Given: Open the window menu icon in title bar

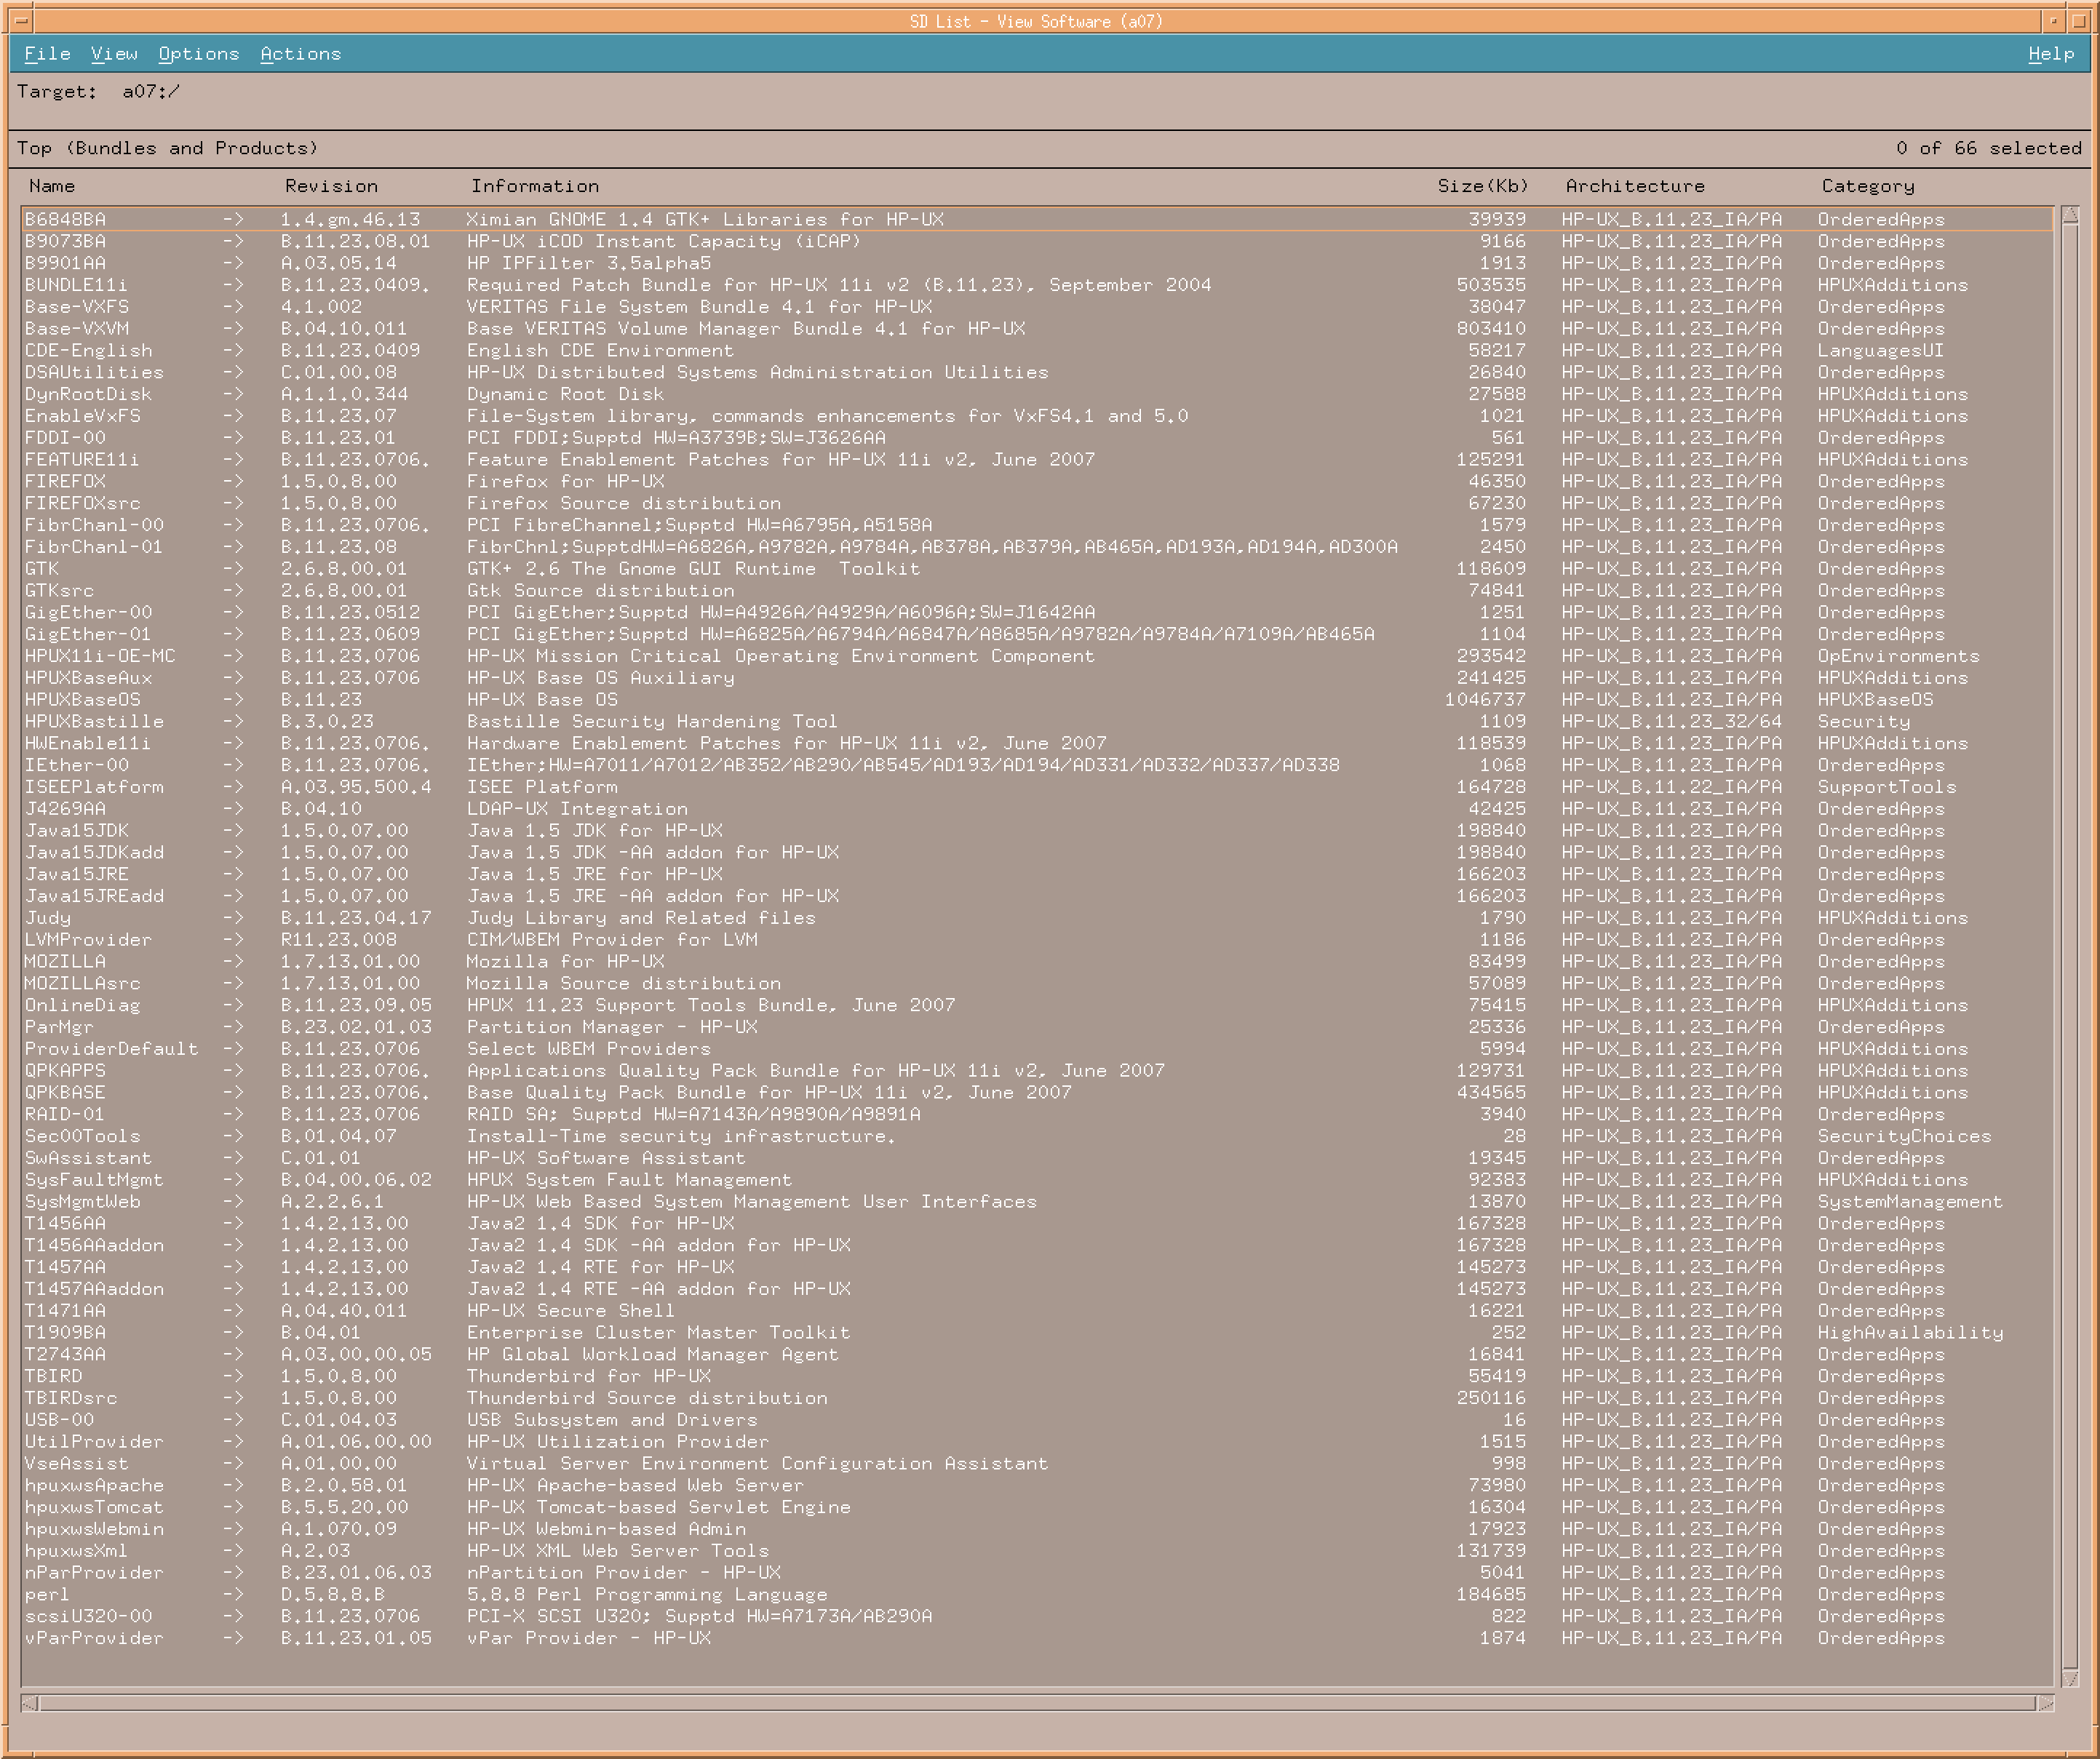Looking at the screenshot, I should pyautogui.click(x=21, y=20).
